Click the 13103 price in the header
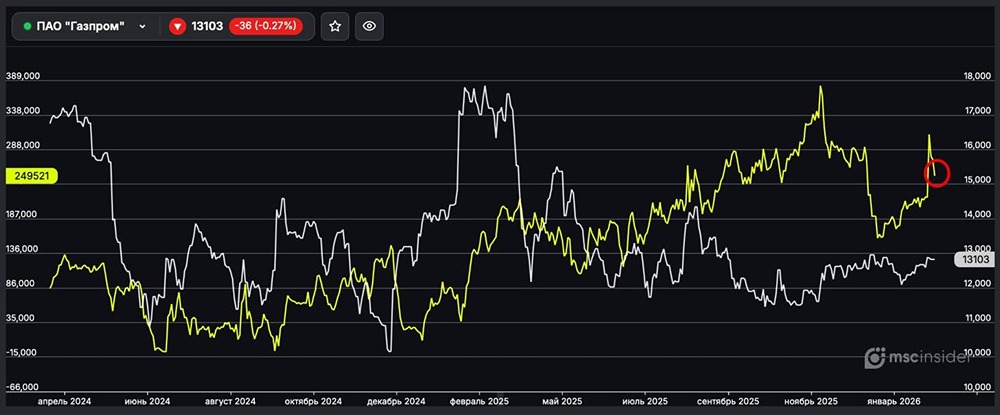 (x=207, y=26)
